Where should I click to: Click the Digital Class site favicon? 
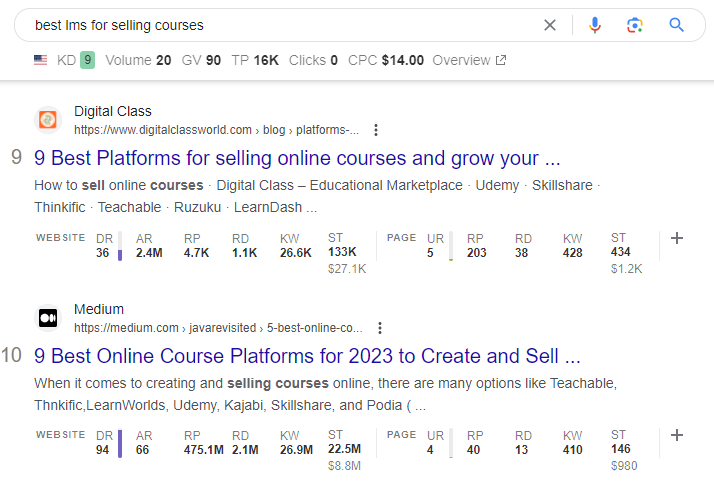(x=48, y=120)
